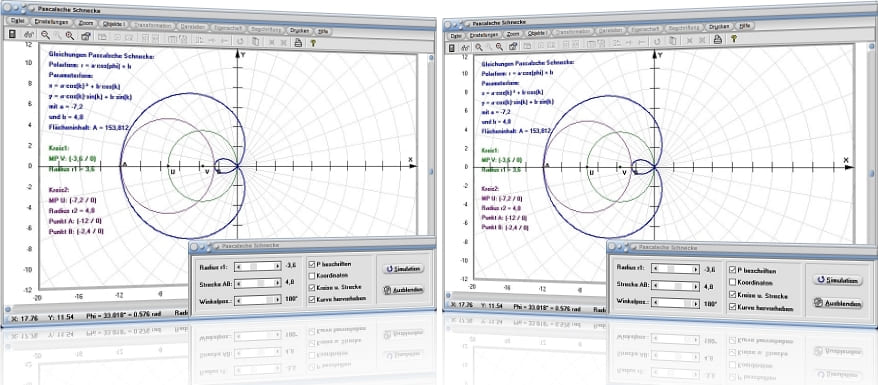Viewport: 878px width, 385px height.
Task: Click the right arrow of the 'Radius r1' slider in the left dialog
Action: click(277, 266)
